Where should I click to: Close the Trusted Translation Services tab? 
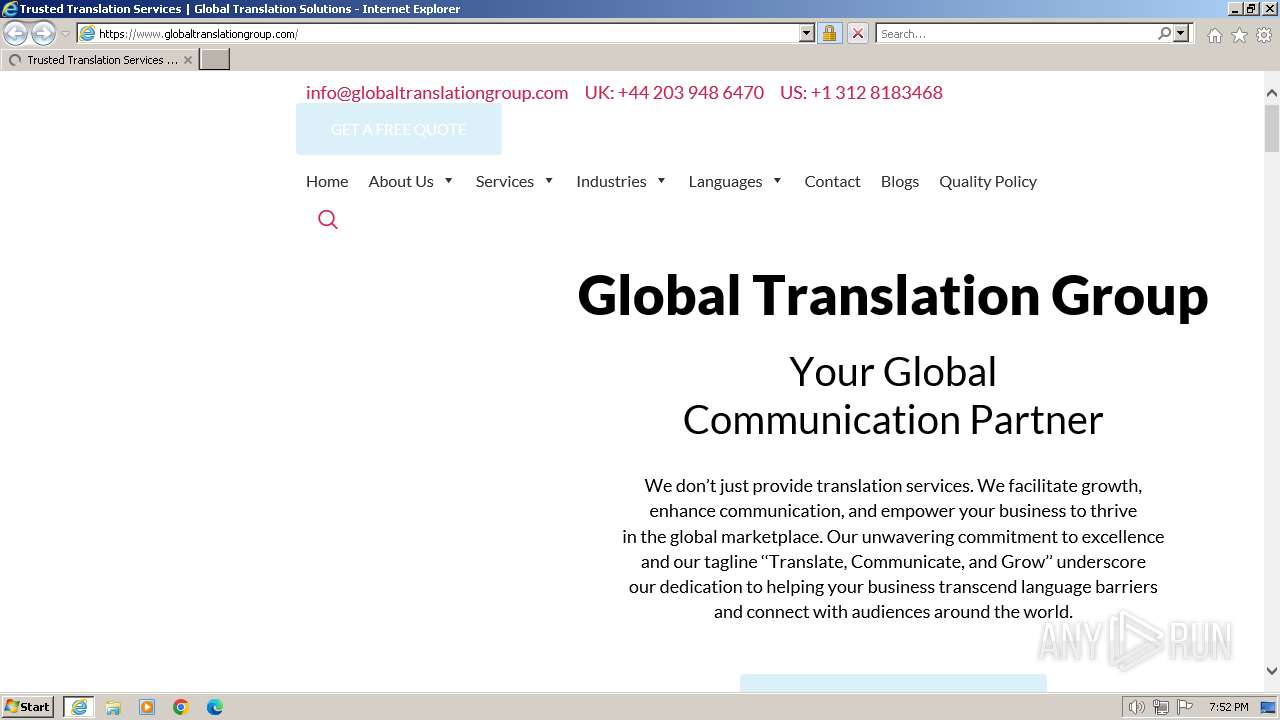pos(188,60)
